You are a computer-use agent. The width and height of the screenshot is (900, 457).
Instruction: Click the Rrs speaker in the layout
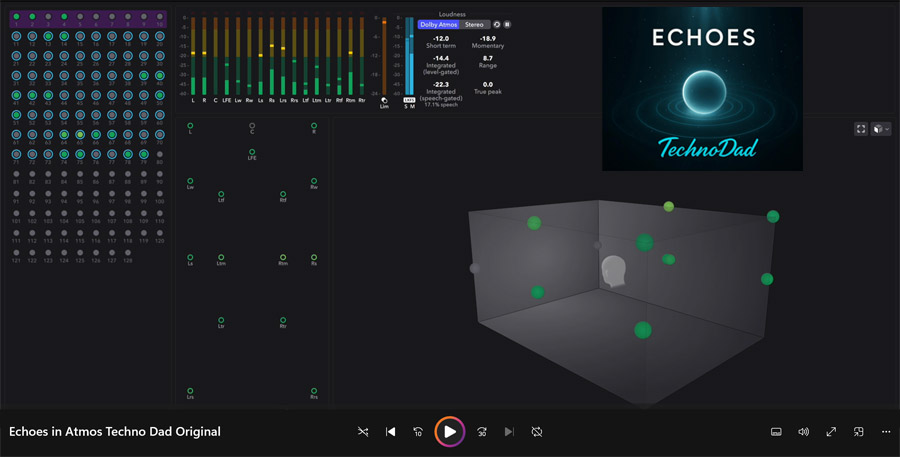click(x=314, y=391)
